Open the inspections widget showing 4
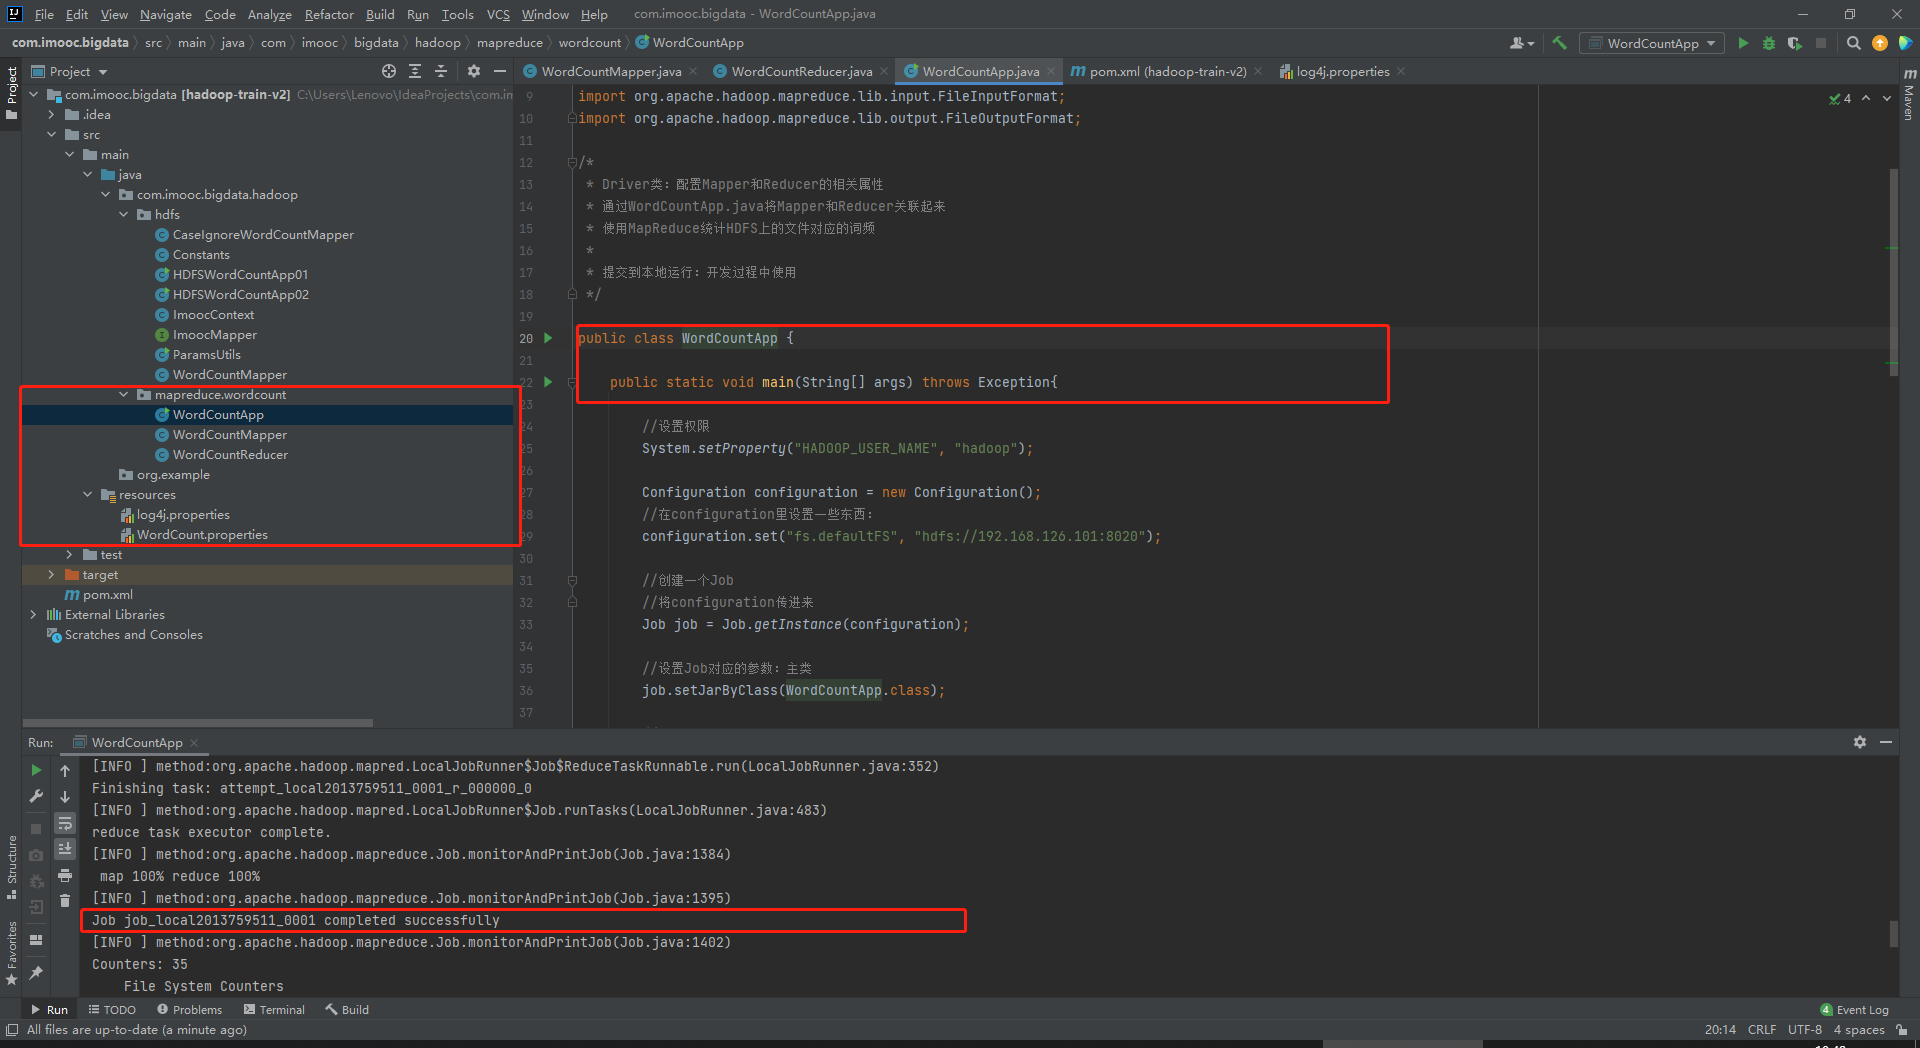This screenshot has height=1048, width=1920. (x=1840, y=98)
